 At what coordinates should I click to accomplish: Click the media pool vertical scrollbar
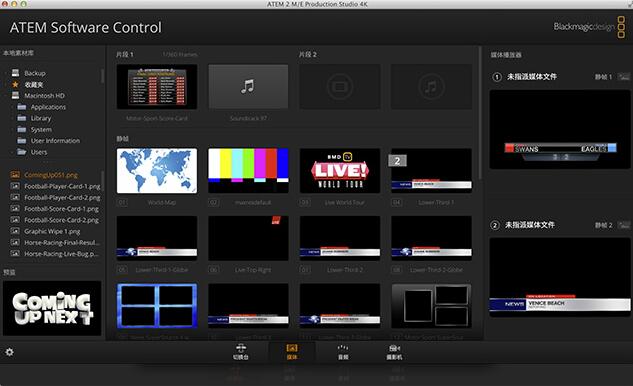480,113
